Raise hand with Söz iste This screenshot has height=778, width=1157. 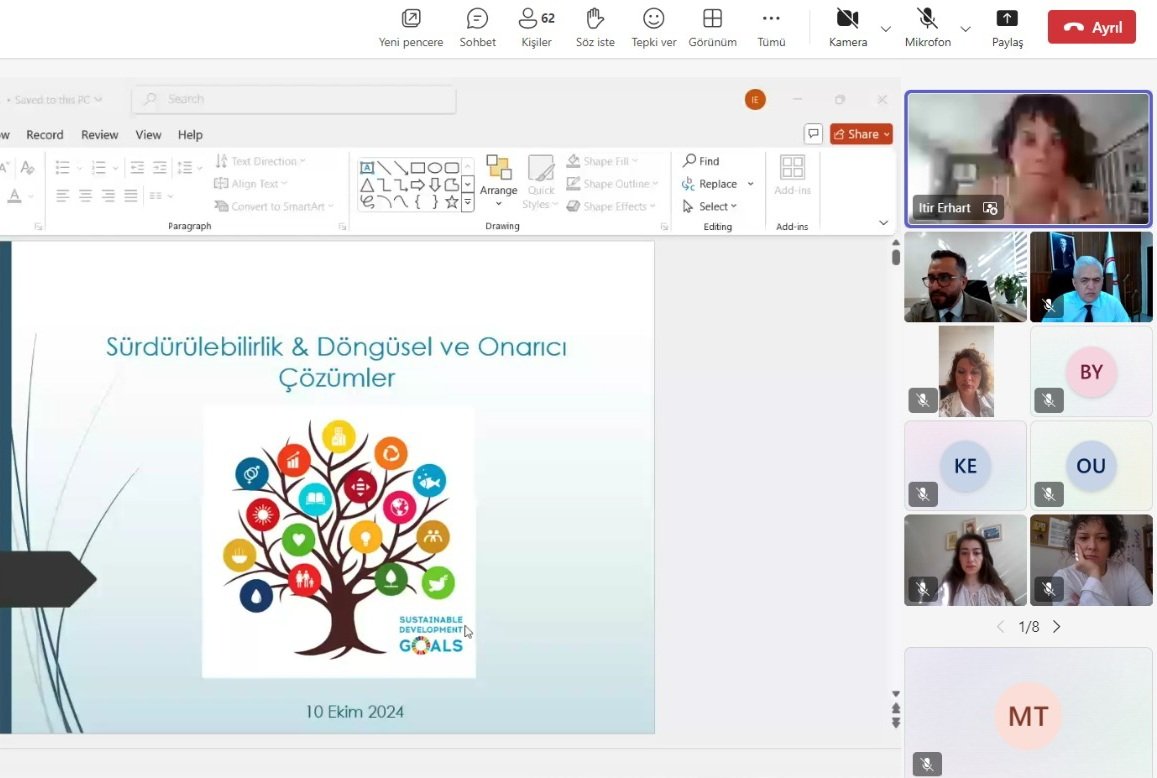click(595, 28)
